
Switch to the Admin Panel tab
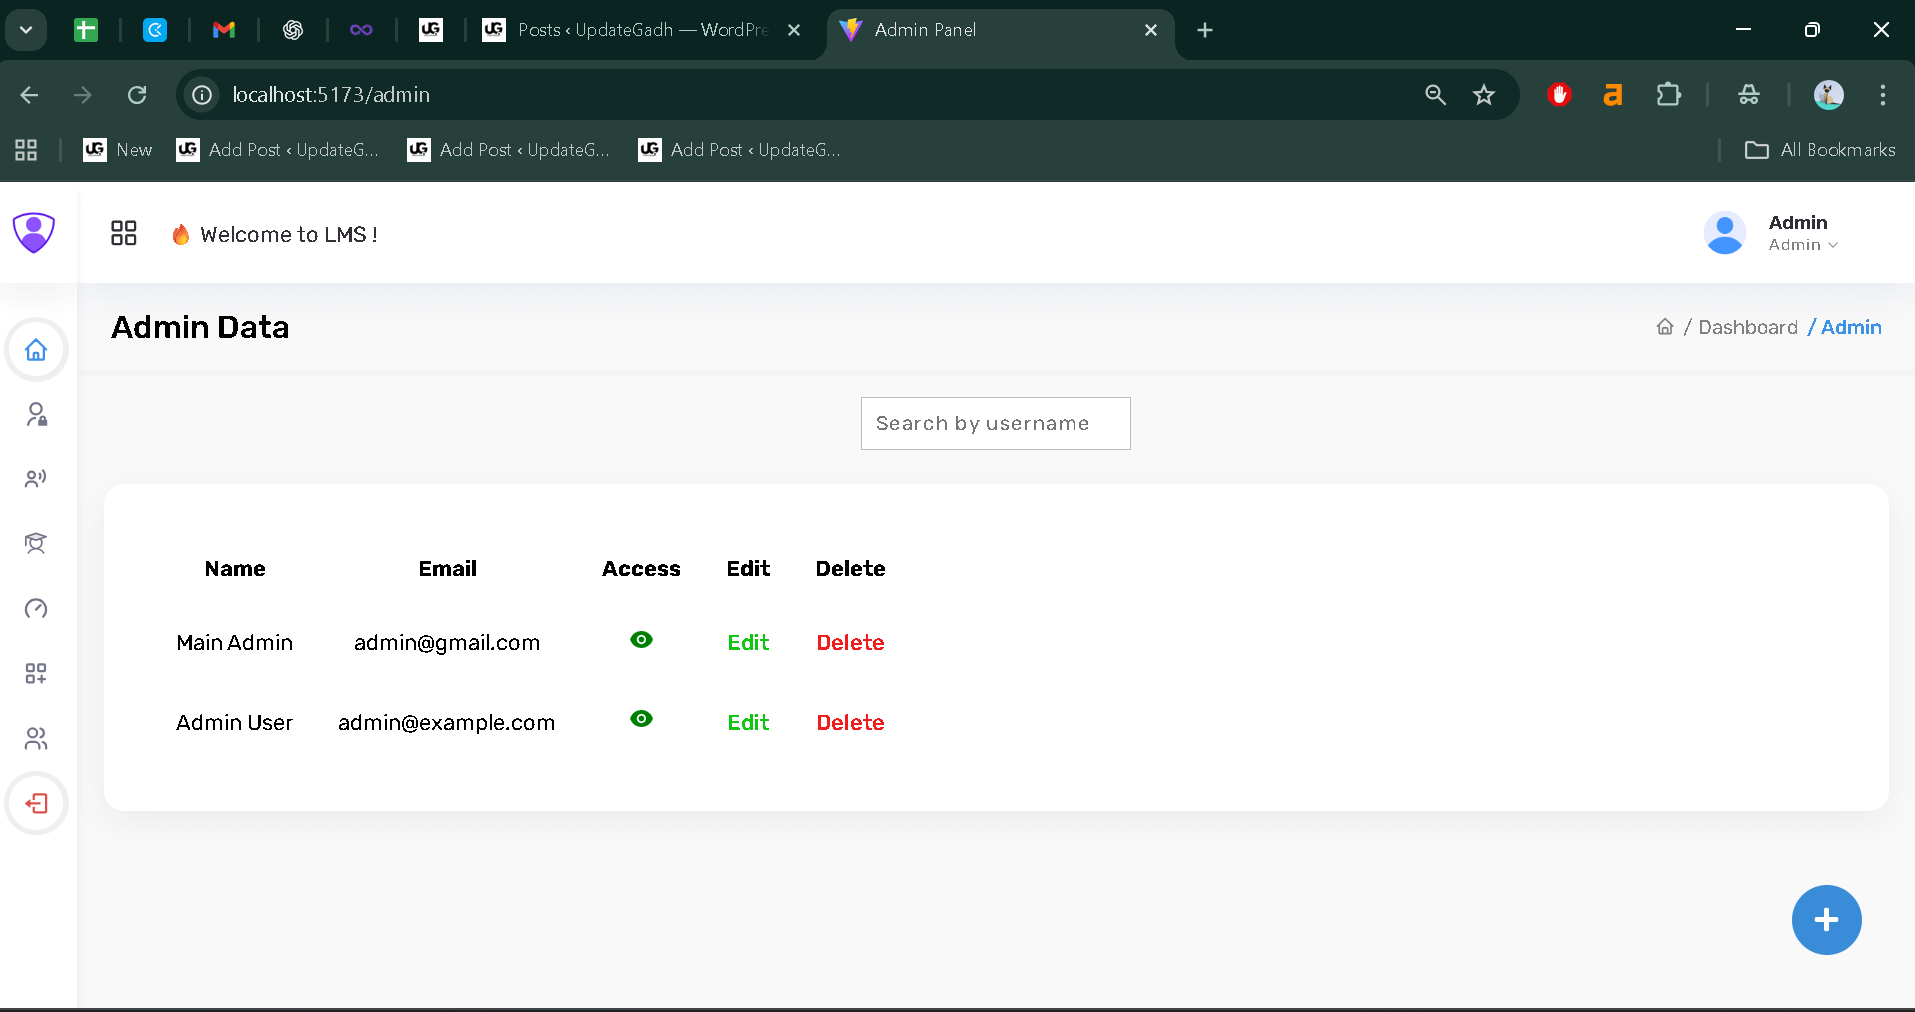(x=960, y=30)
